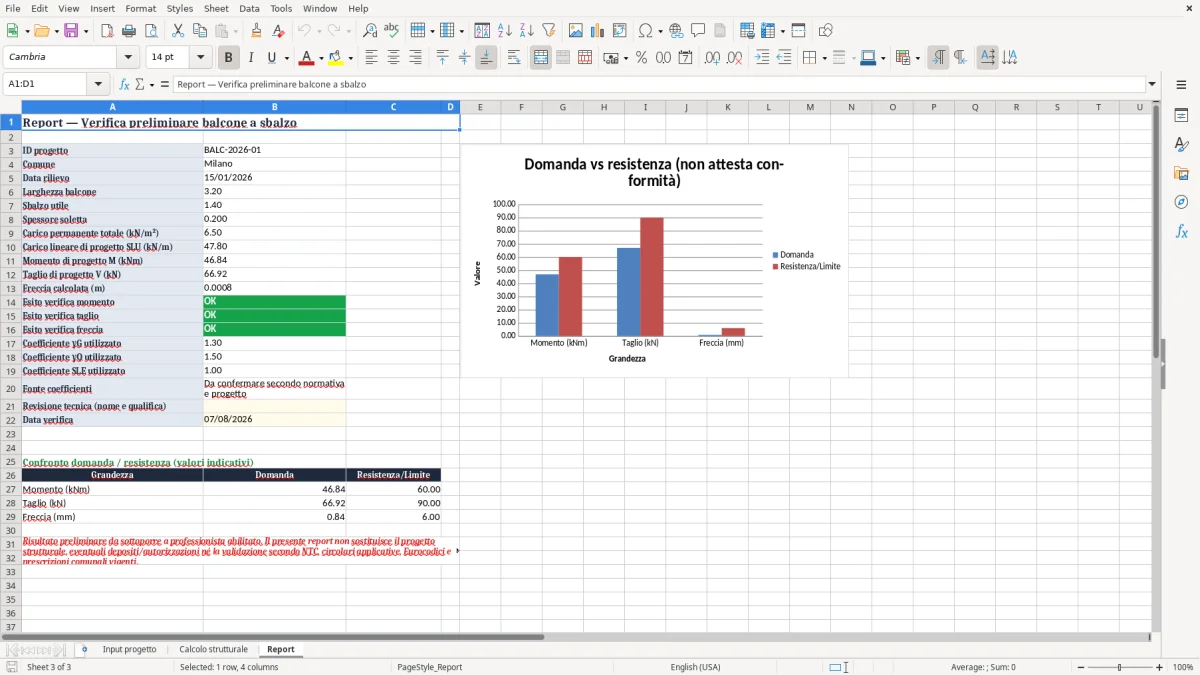Open Find and Replace
The image size is (1200, 675).
tap(370, 31)
